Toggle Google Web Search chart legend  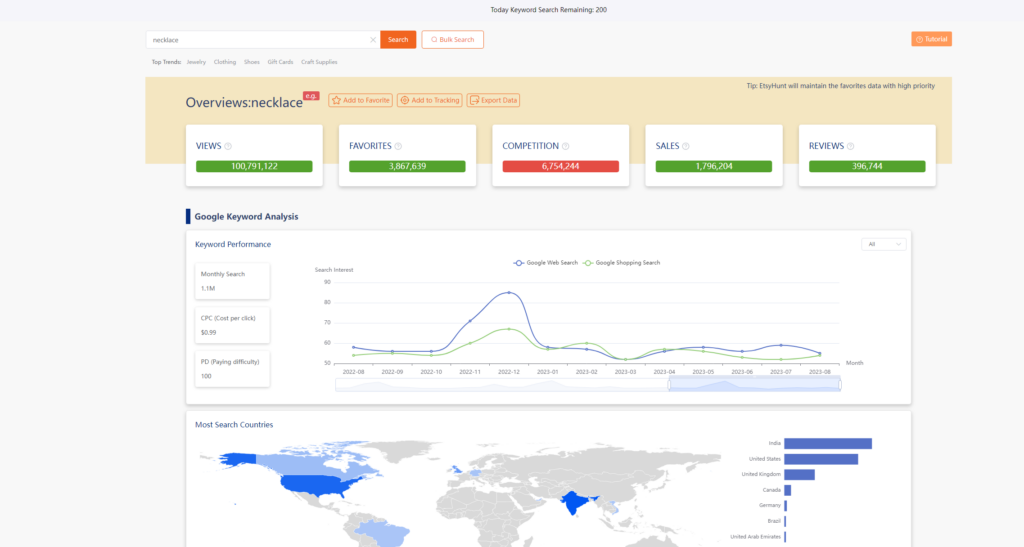[x=546, y=262]
